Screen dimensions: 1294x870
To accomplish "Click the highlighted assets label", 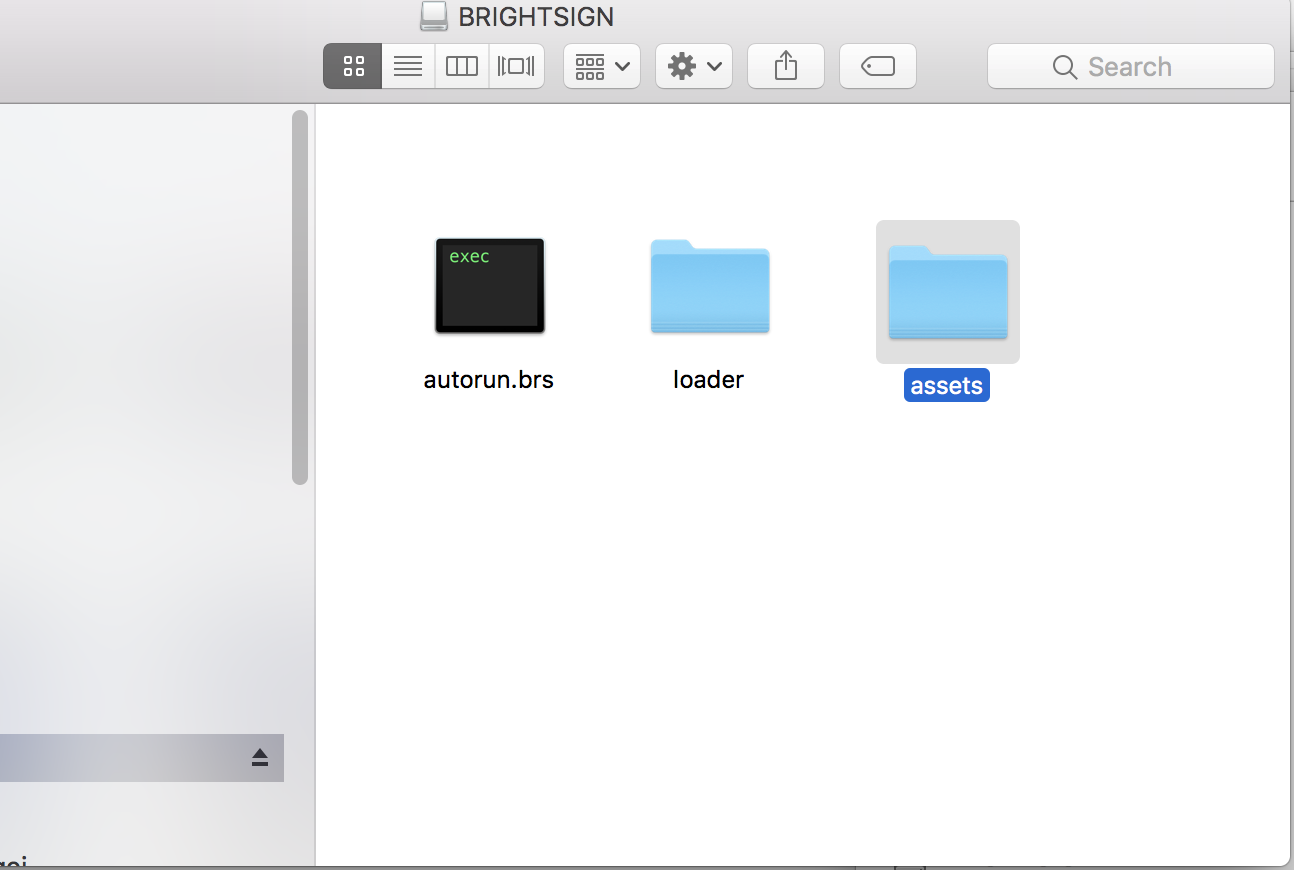I will coord(947,386).
